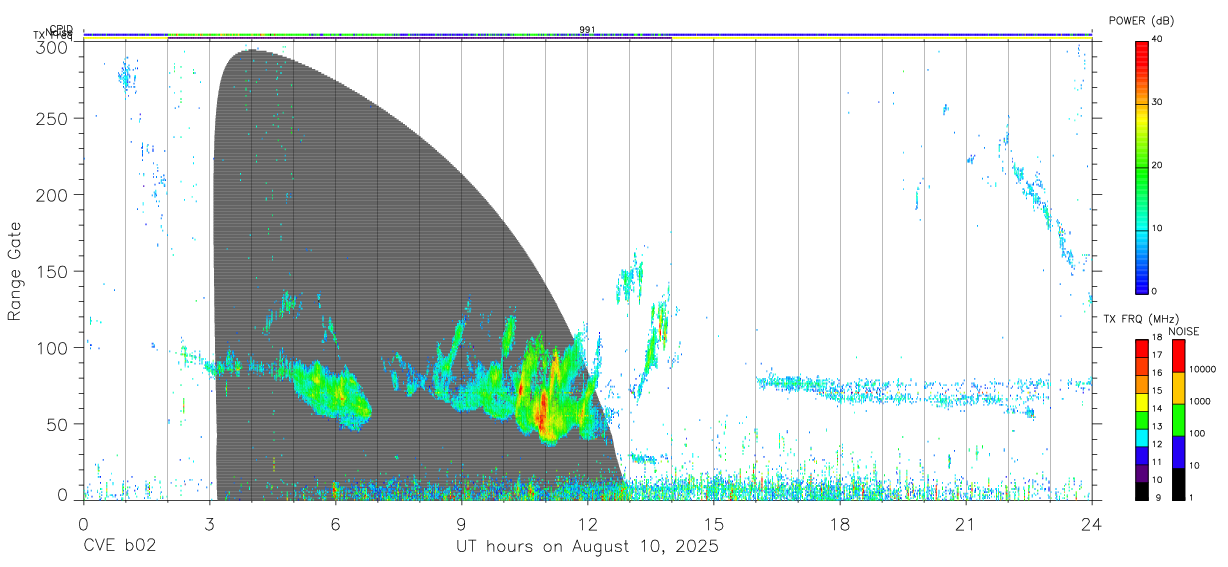Click the 'Range Gate' vertical axis title
1228x567 pixels.
[15, 272]
